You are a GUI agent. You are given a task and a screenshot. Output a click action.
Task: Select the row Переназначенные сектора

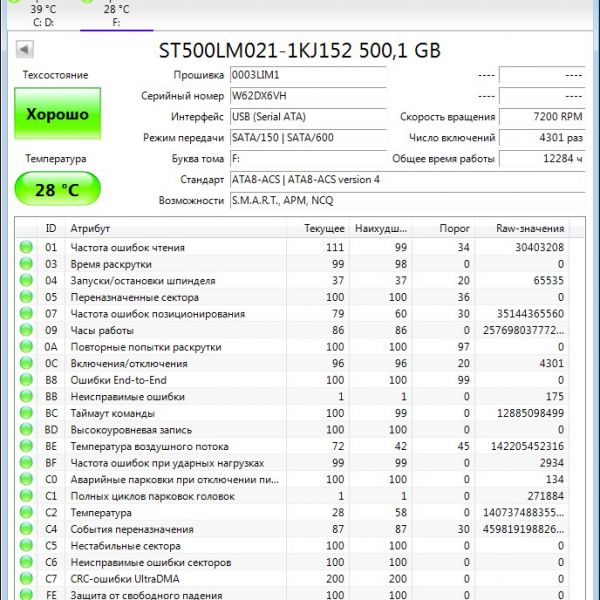[292, 297]
